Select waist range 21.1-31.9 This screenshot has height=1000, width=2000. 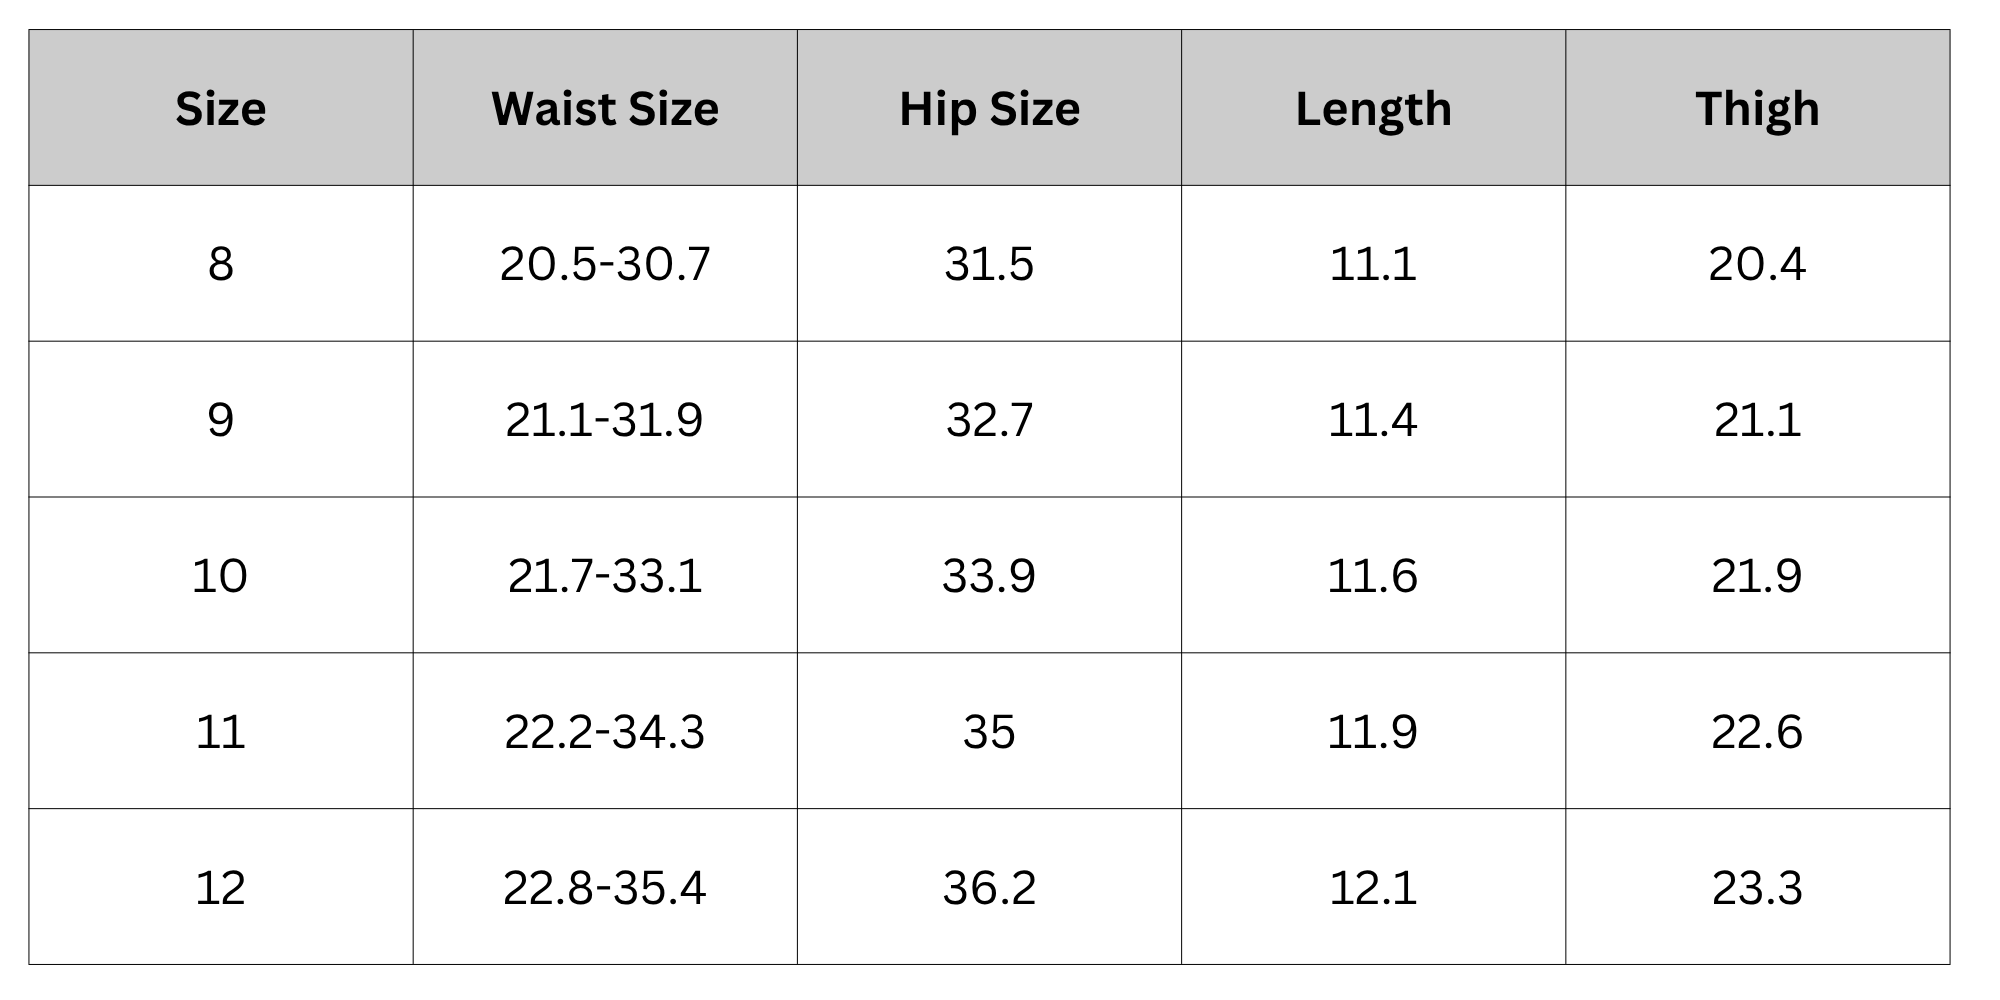click(x=605, y=420)
